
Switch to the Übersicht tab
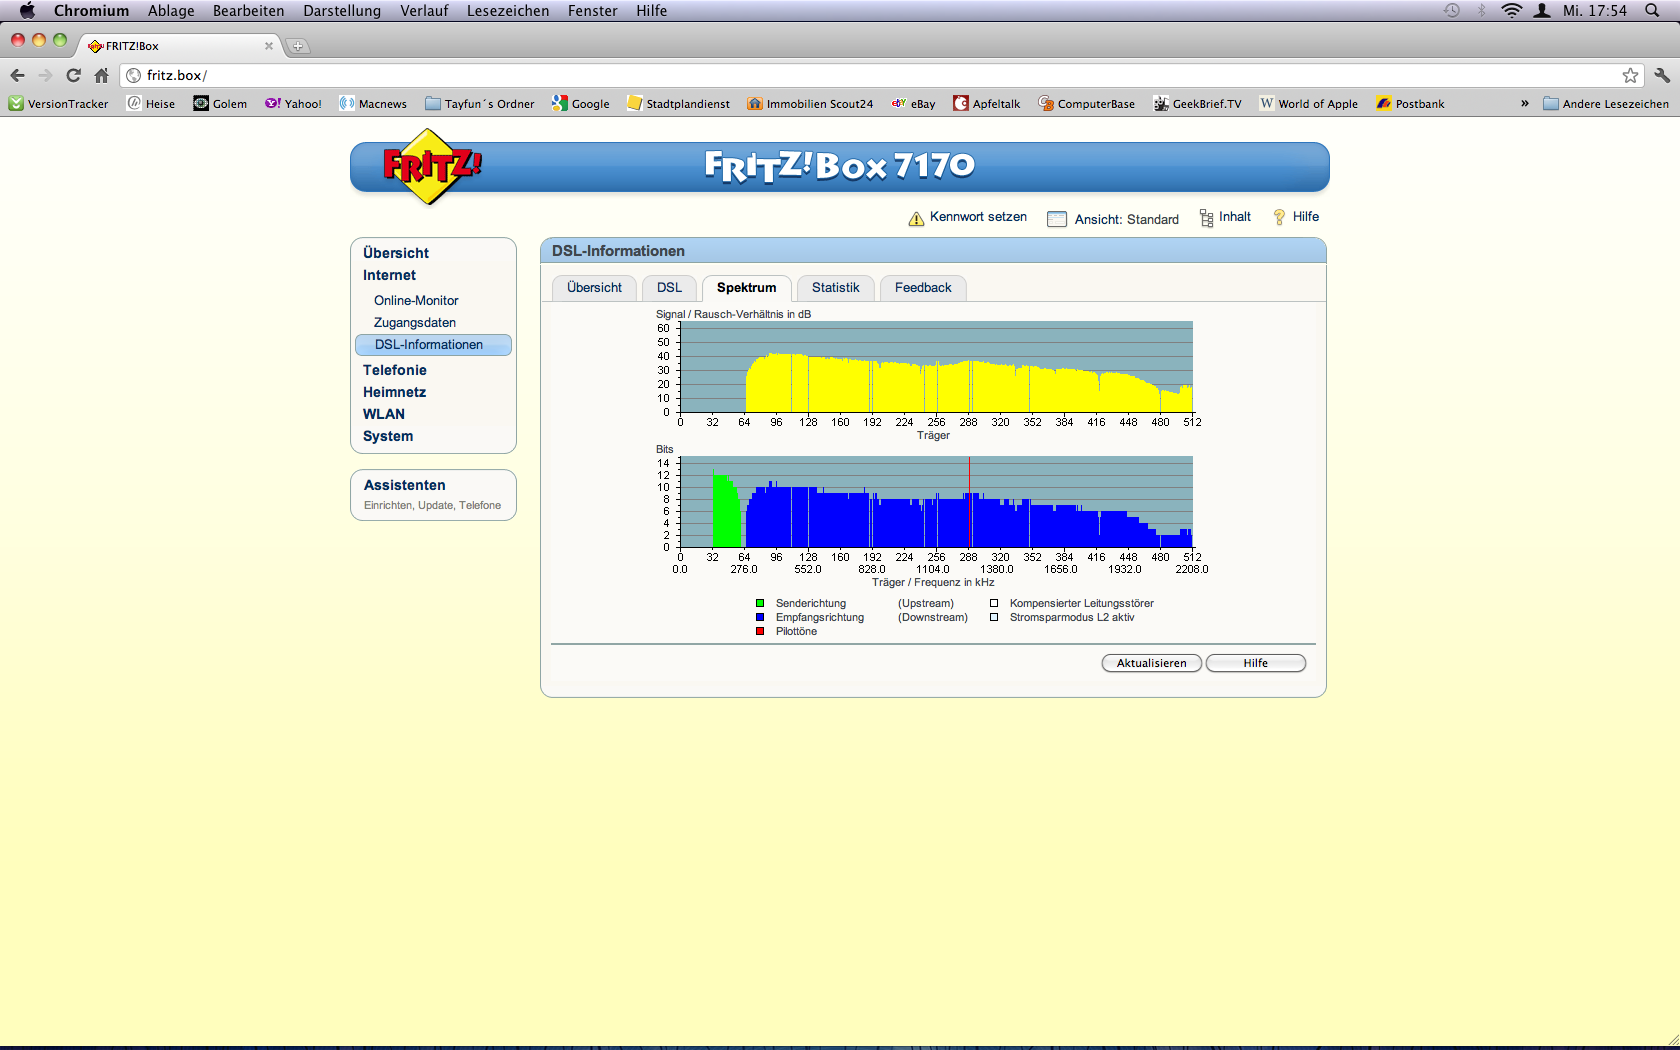tap(594, 288)
